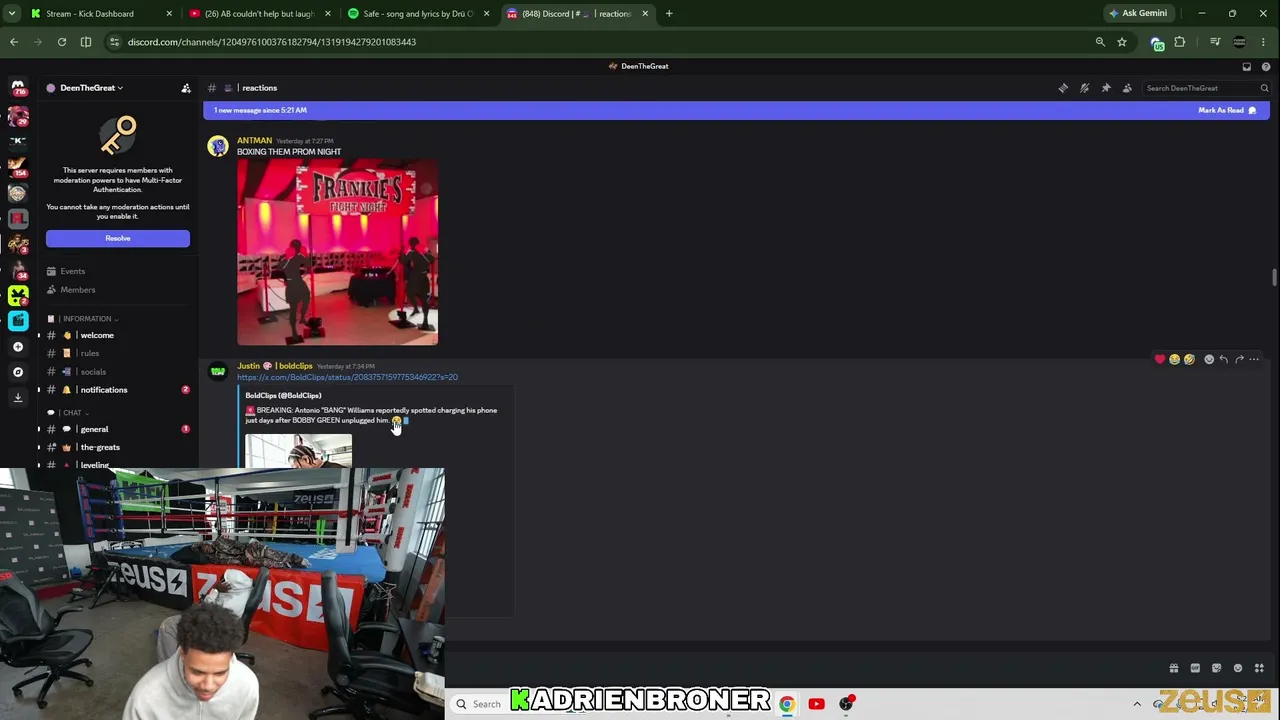
Task: Click the browser zoom magnifier icon
Action: tap(1100, 42)
